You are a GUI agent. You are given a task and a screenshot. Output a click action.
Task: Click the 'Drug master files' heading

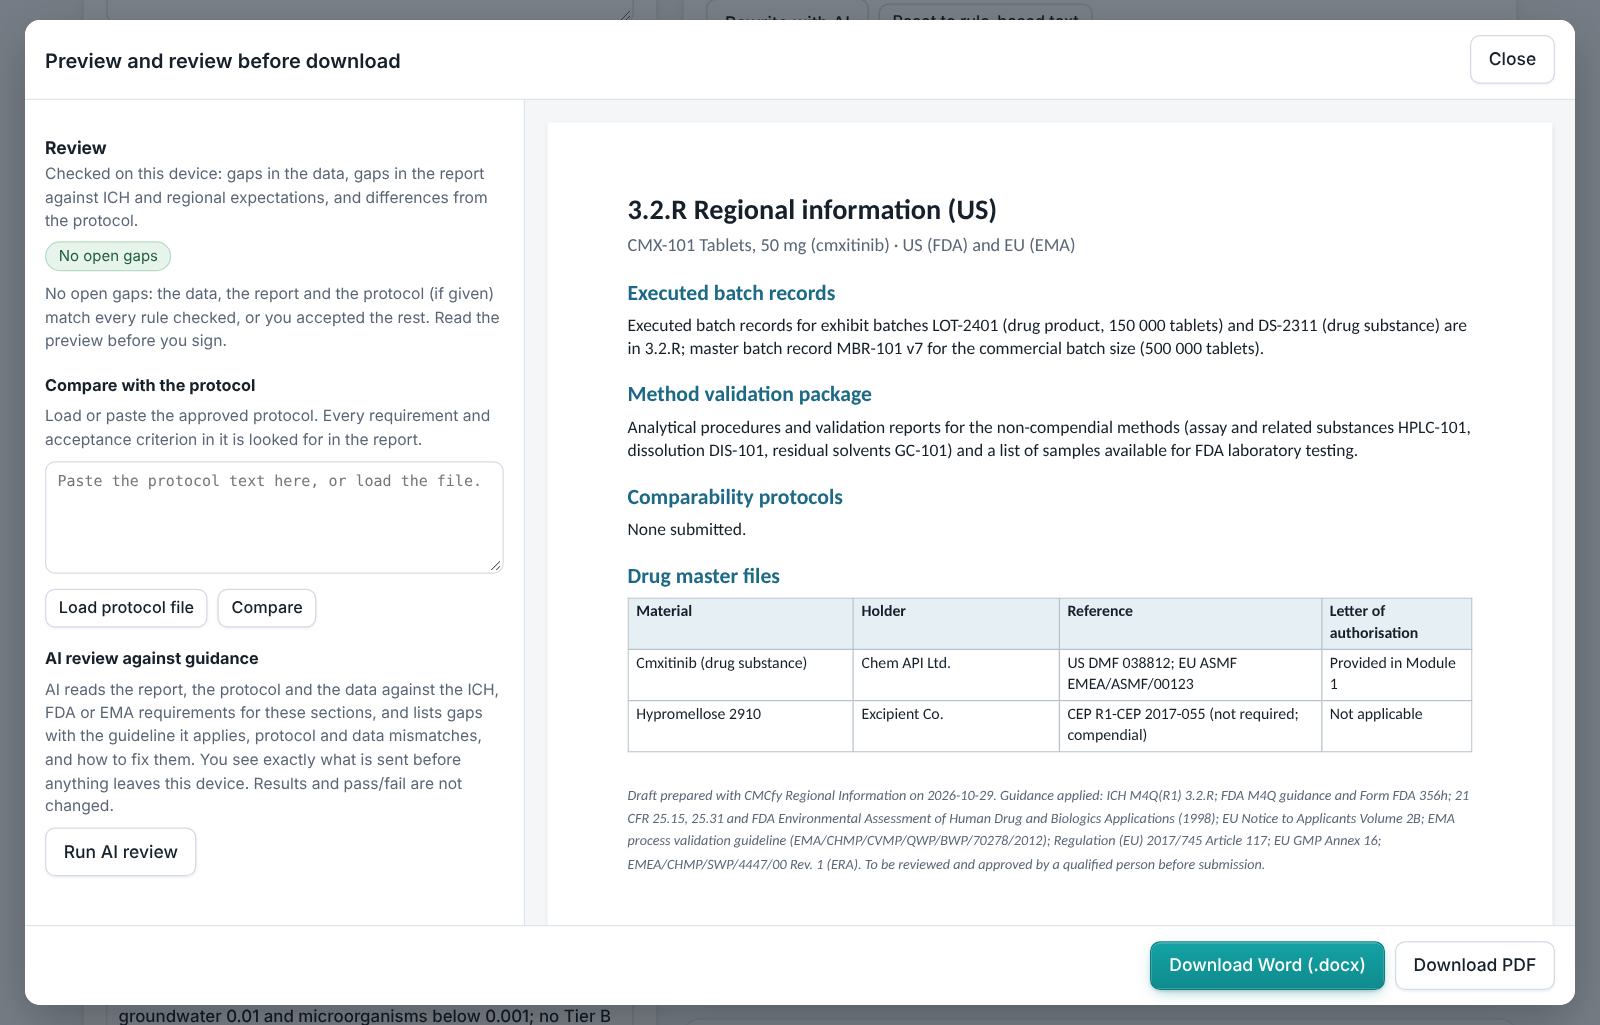coord(703,576)
